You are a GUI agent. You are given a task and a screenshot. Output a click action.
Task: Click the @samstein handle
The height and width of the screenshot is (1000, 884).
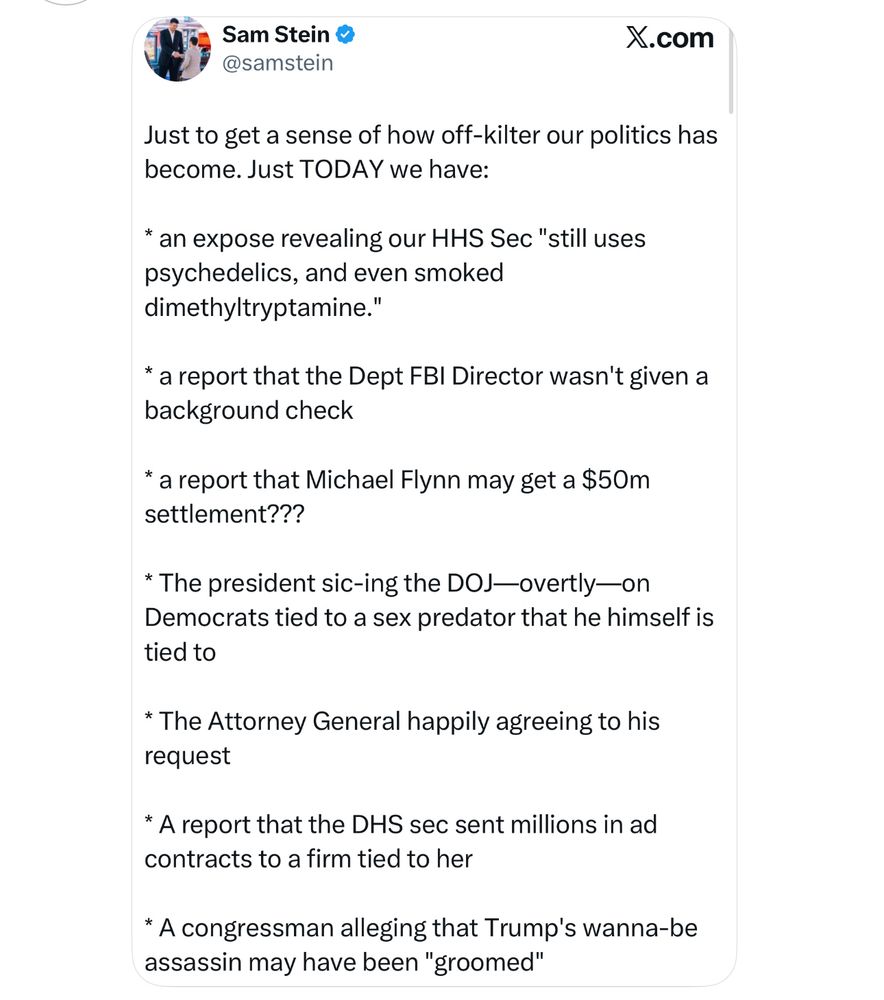tap(277, 63)
